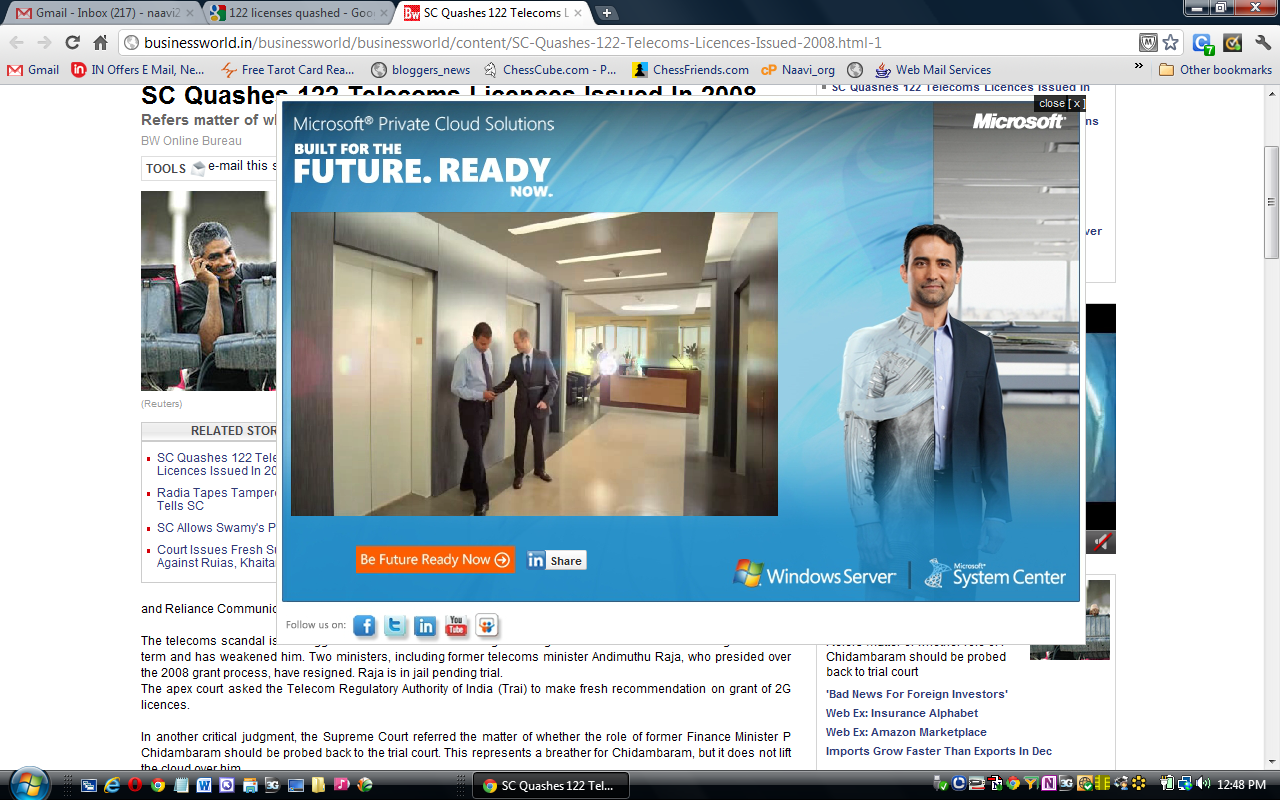Open the ChessCube.com bookmark
Screen dimensions: 1280x800
550,70
